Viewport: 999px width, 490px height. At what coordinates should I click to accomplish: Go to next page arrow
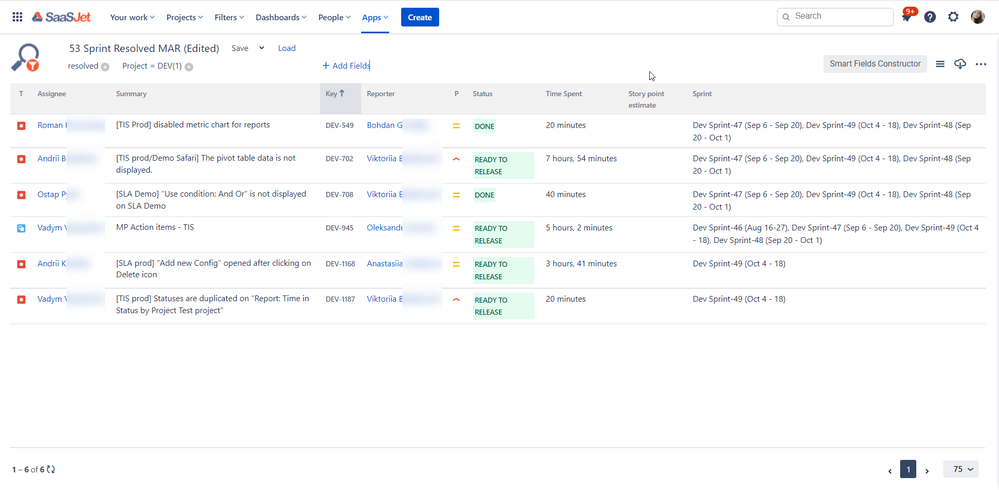coord(927,471)
